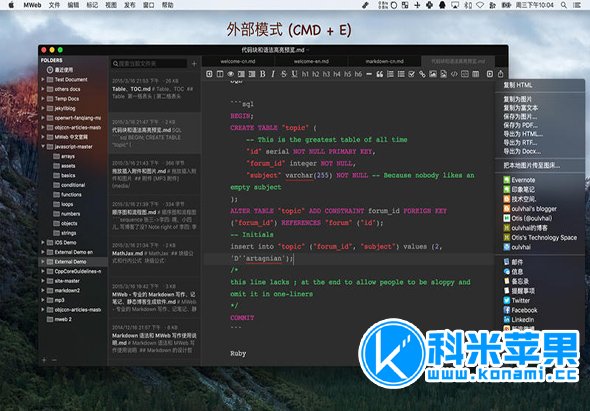590x411 pixels.
Task: Insert hyperlink with chain link icon
Action: [422, 74]
